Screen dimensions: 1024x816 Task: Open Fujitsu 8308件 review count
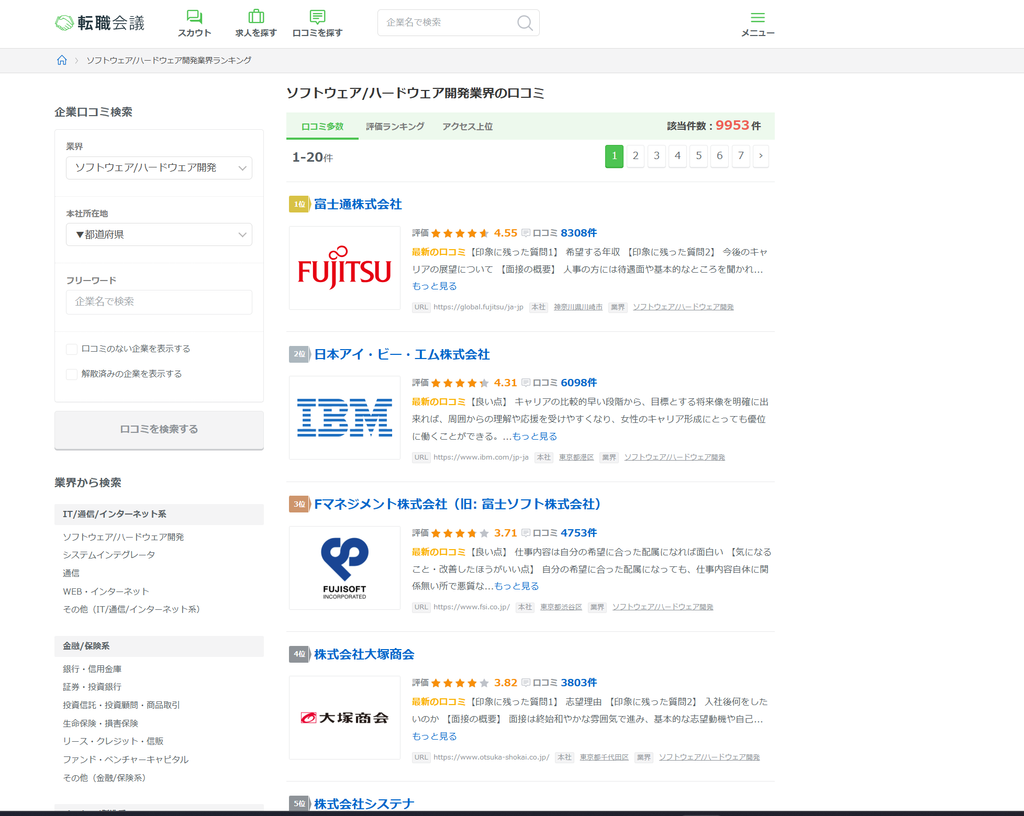[579, 233]
